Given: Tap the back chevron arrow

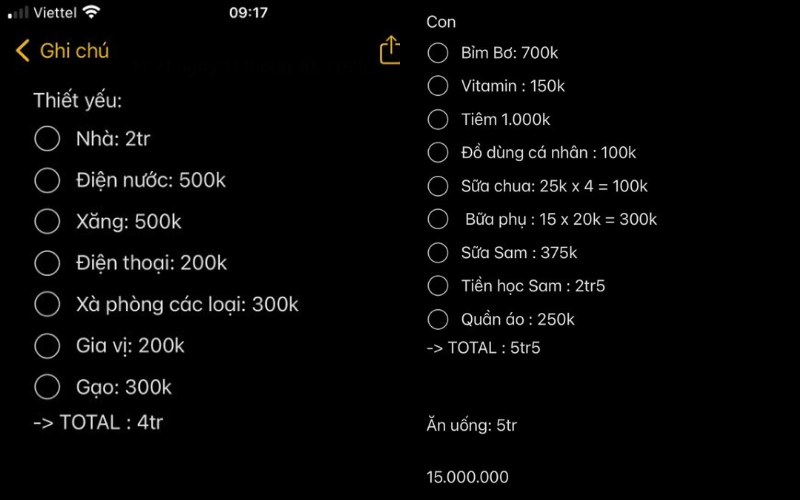Looking at the screenshot, I should (x=23, y=51).
